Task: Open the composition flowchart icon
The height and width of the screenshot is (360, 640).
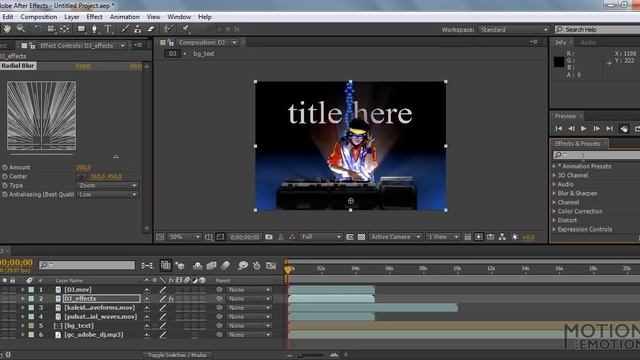Action: click(502, 237)
